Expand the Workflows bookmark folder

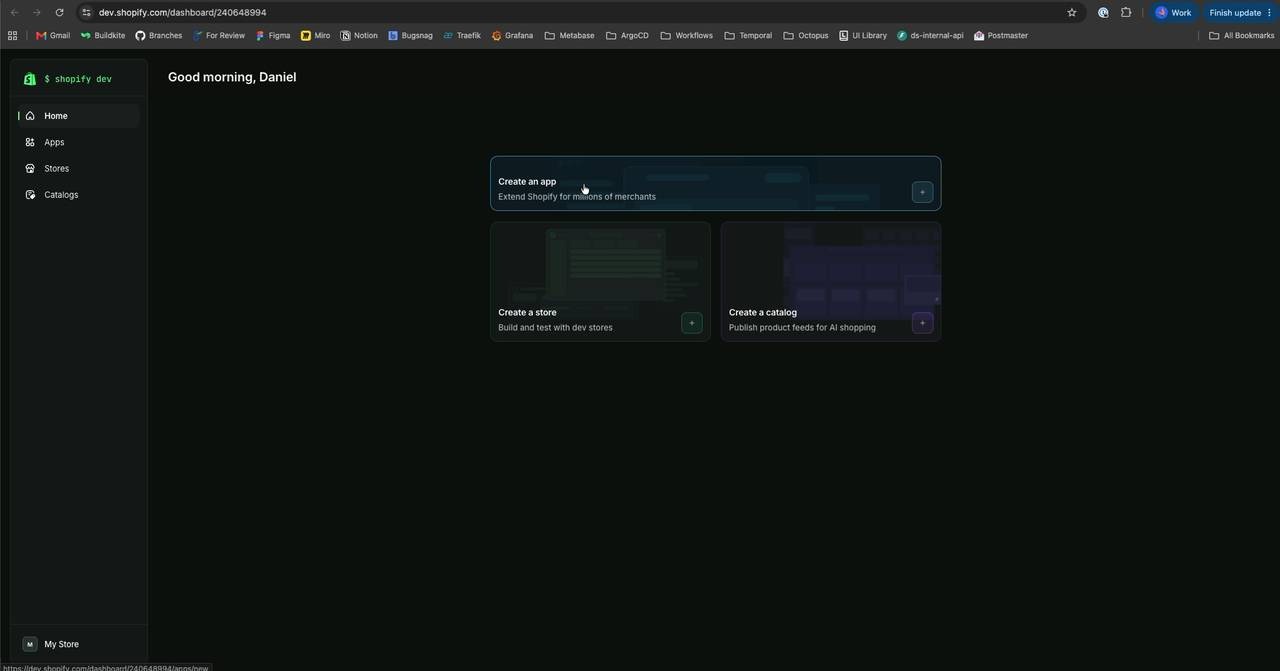coord(687,35)
